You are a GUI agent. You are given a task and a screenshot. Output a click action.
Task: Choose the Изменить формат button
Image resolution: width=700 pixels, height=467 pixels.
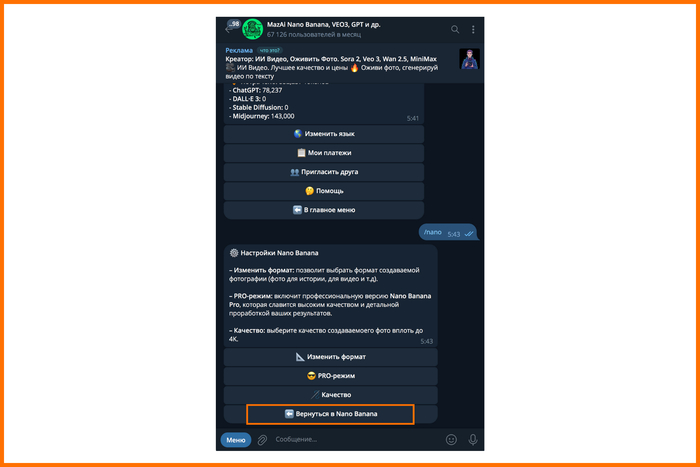tap(330, 357)
